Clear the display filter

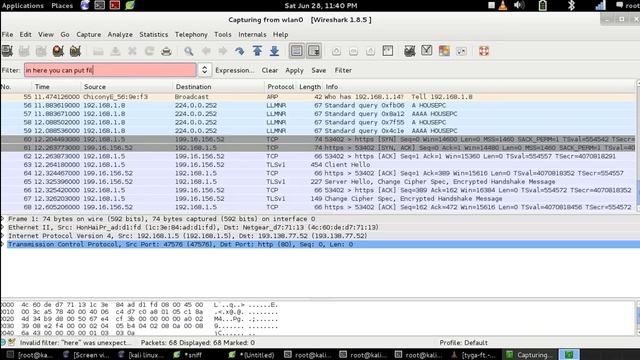(x=269, y=70)
